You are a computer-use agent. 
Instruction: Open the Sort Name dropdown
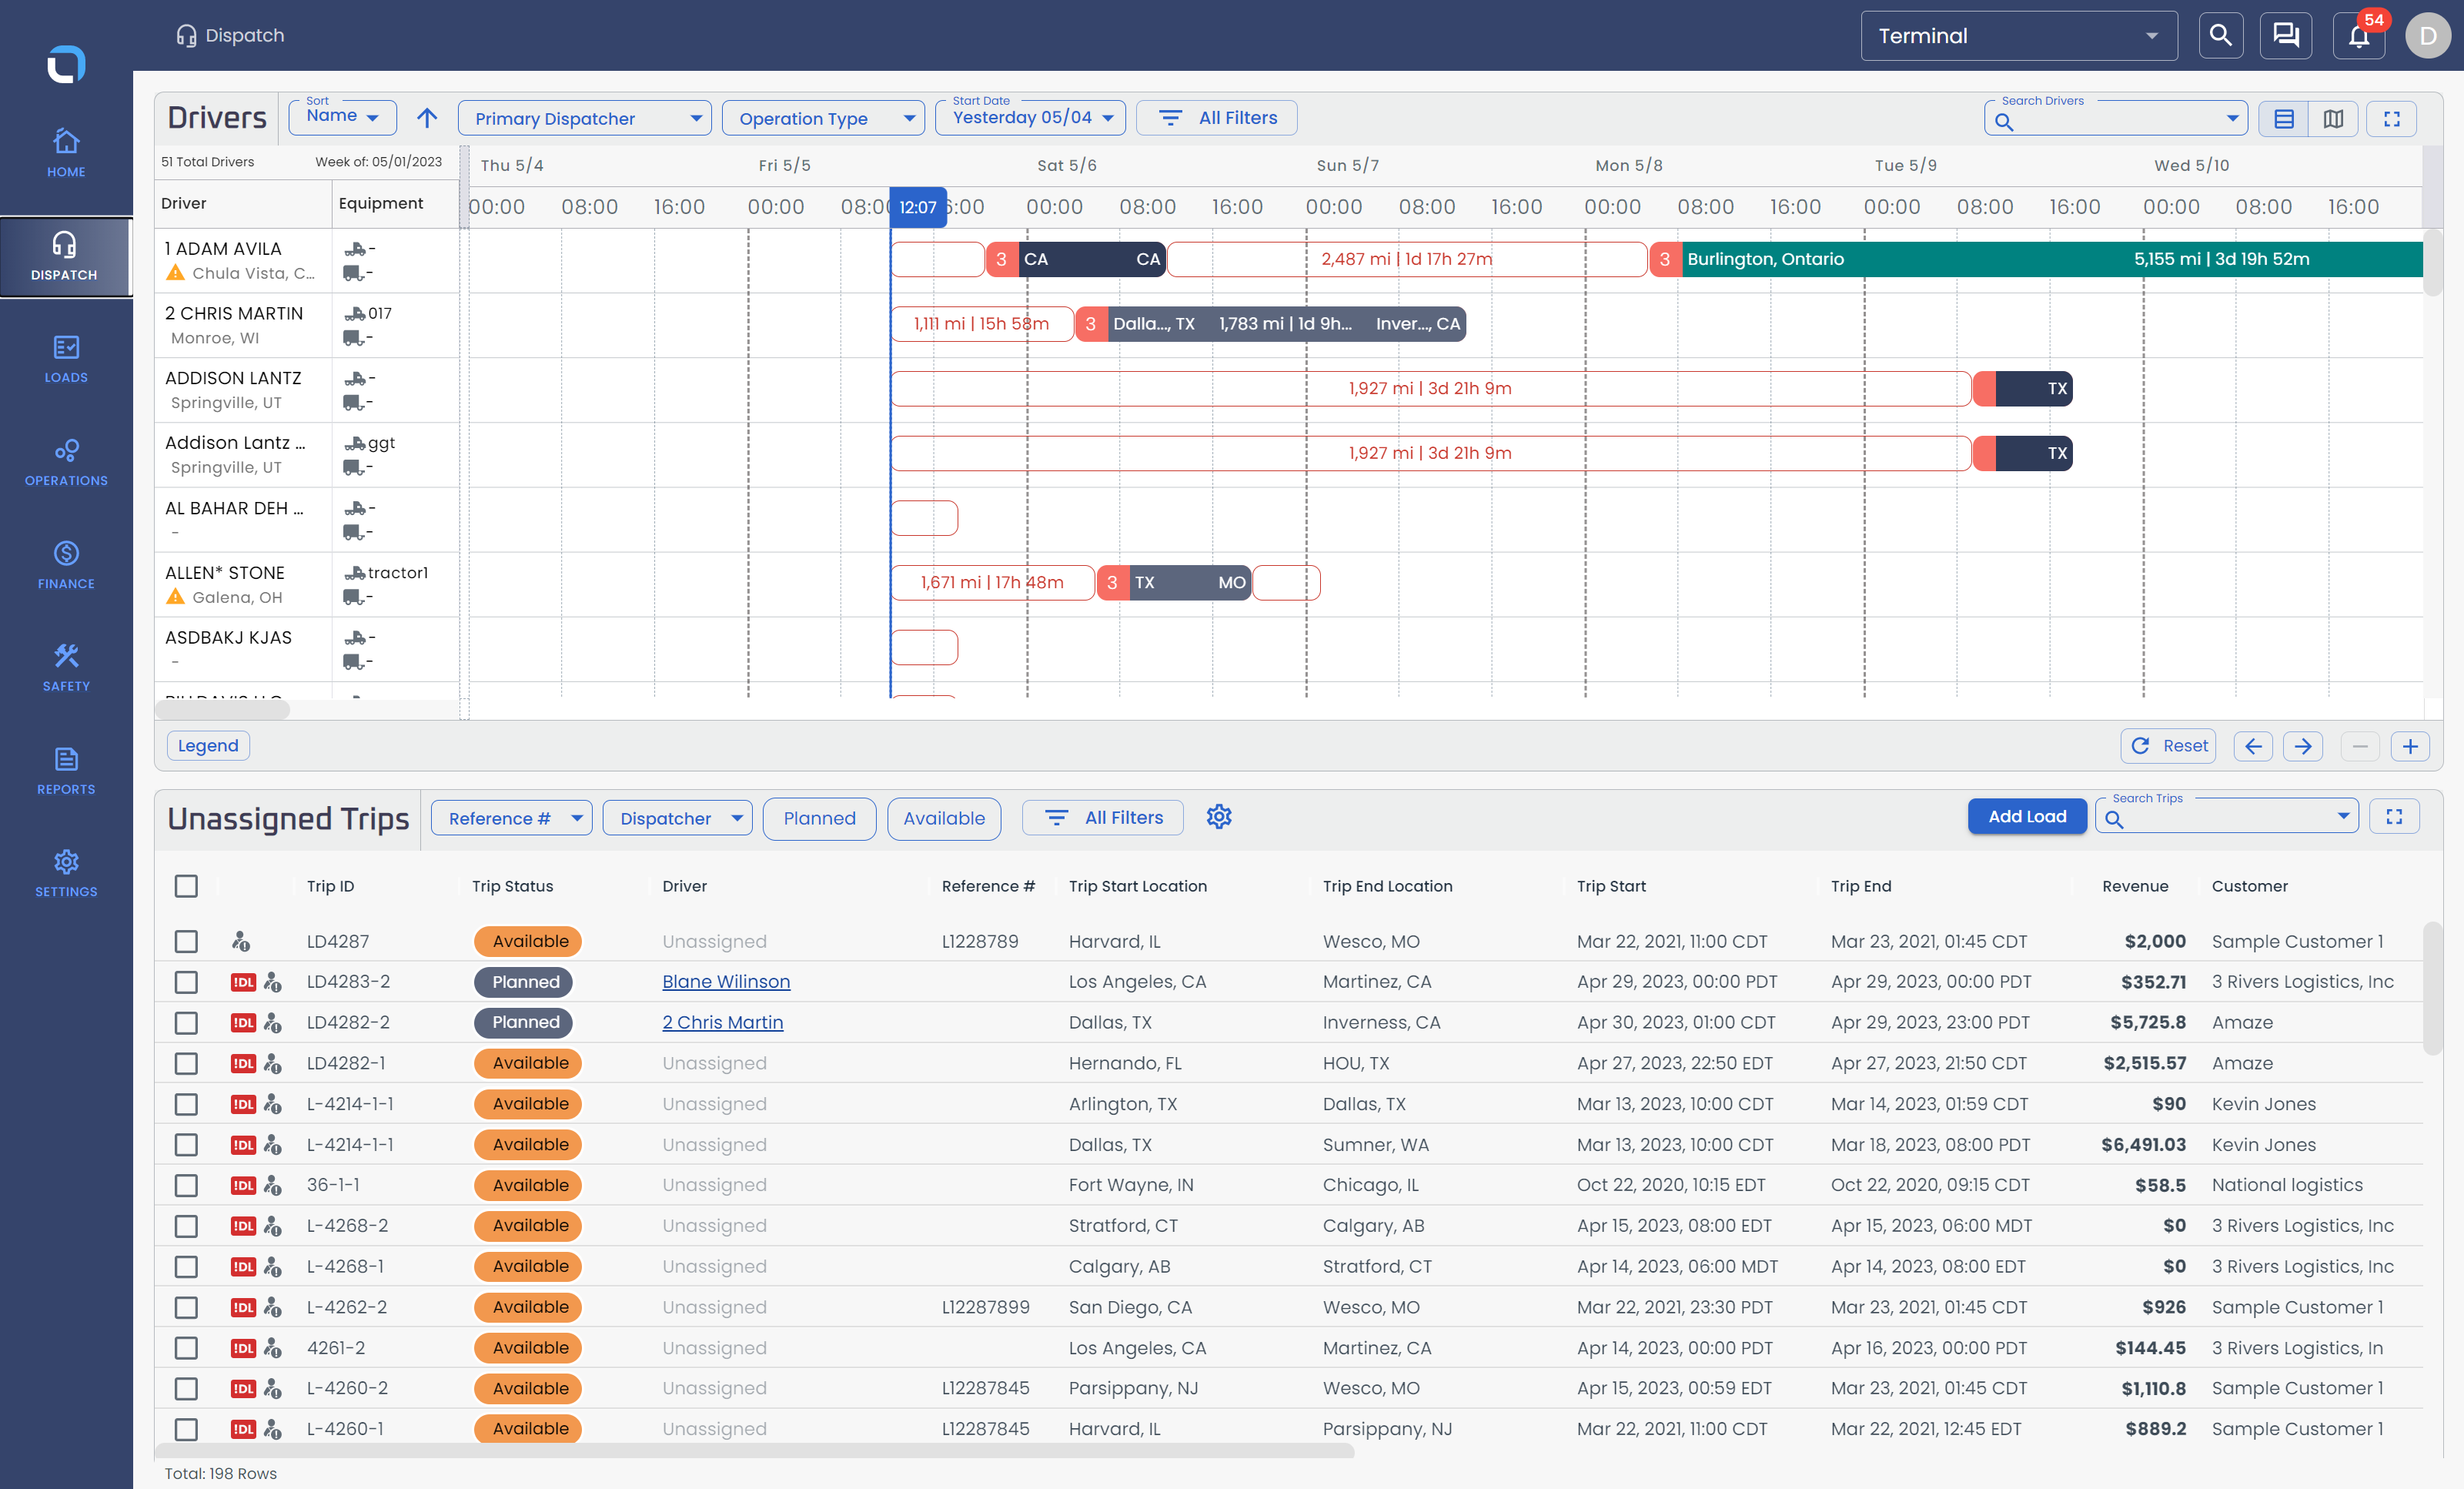tap(342, 117)
